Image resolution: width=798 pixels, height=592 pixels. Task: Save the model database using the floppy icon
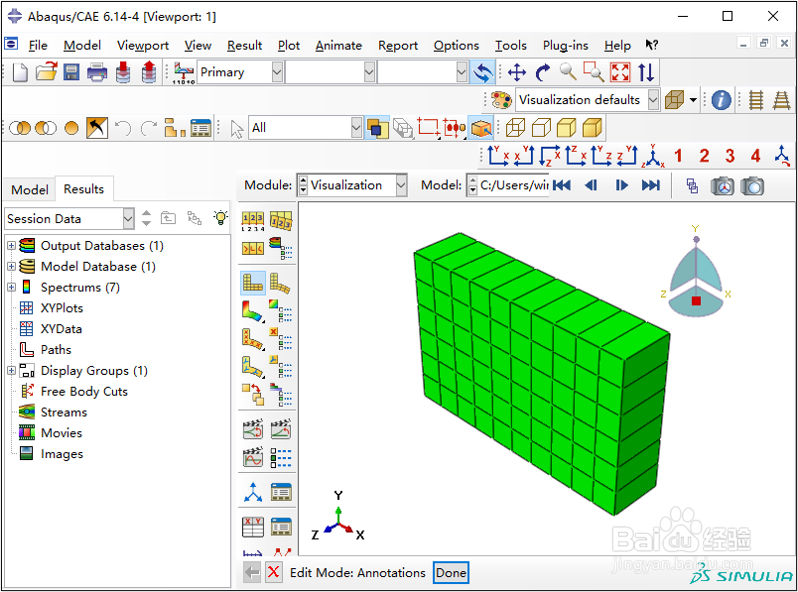pos(71,72)
